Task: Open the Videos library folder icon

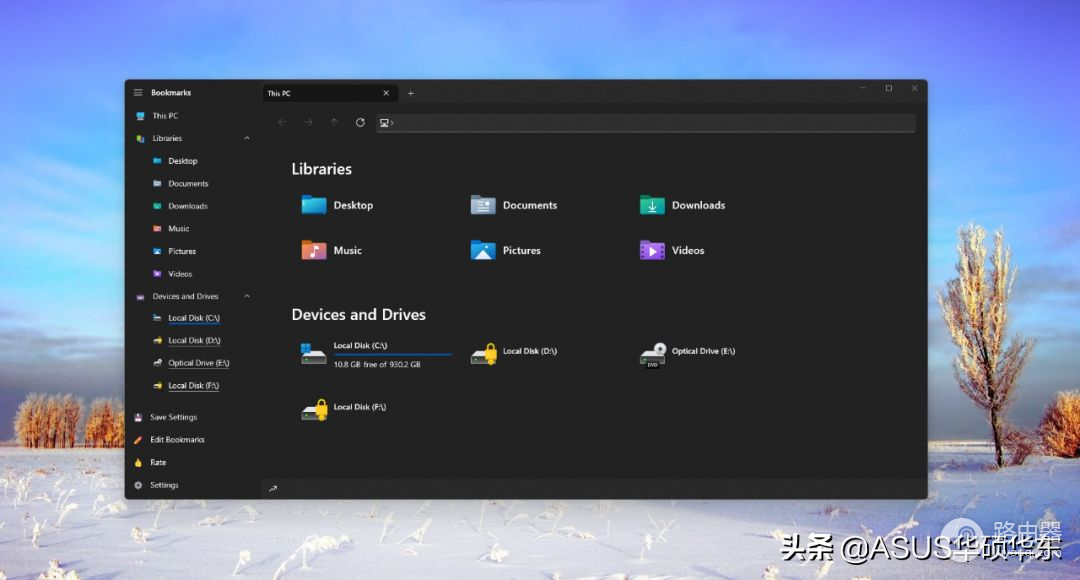Action: [652, 250]
